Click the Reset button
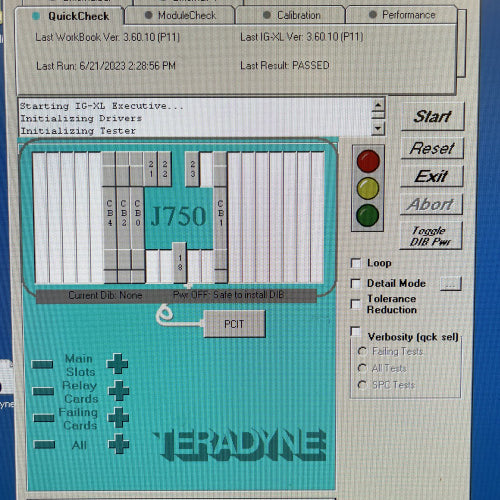The width and height of the screenshot is (500, 500). (x=432, y=148)
